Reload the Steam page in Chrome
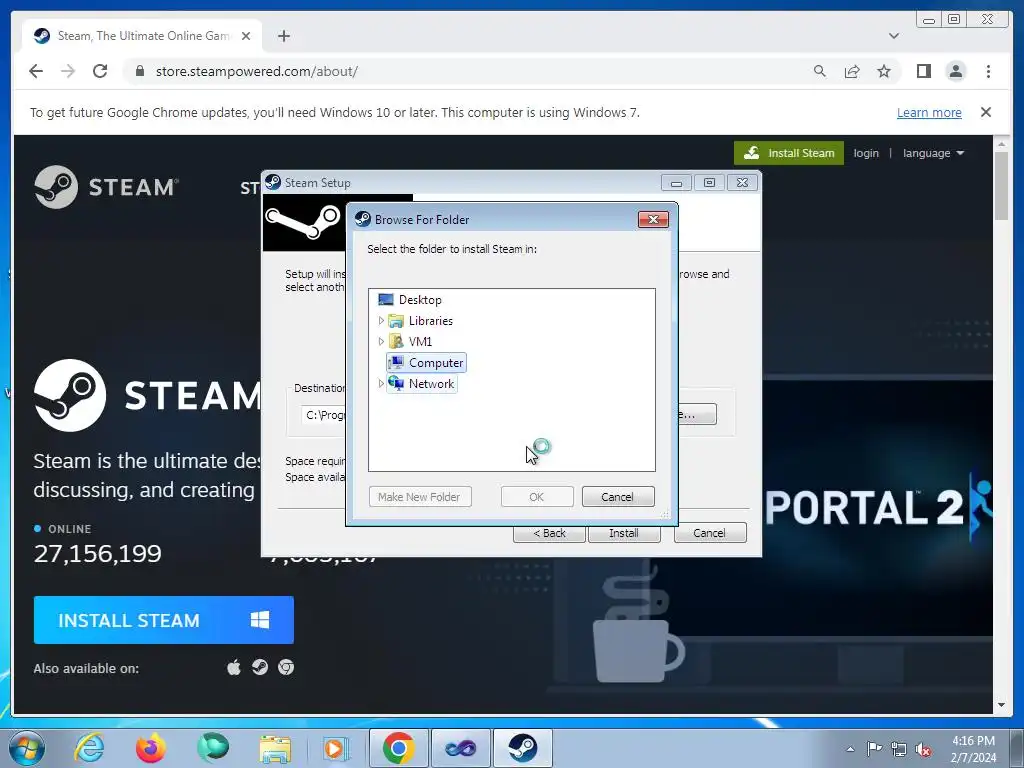 coord(100,71)
